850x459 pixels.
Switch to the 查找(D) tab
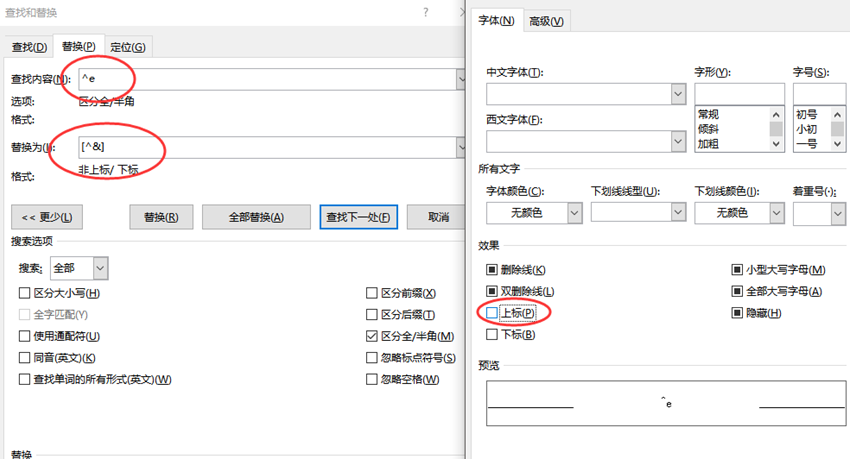coord(29,47)
